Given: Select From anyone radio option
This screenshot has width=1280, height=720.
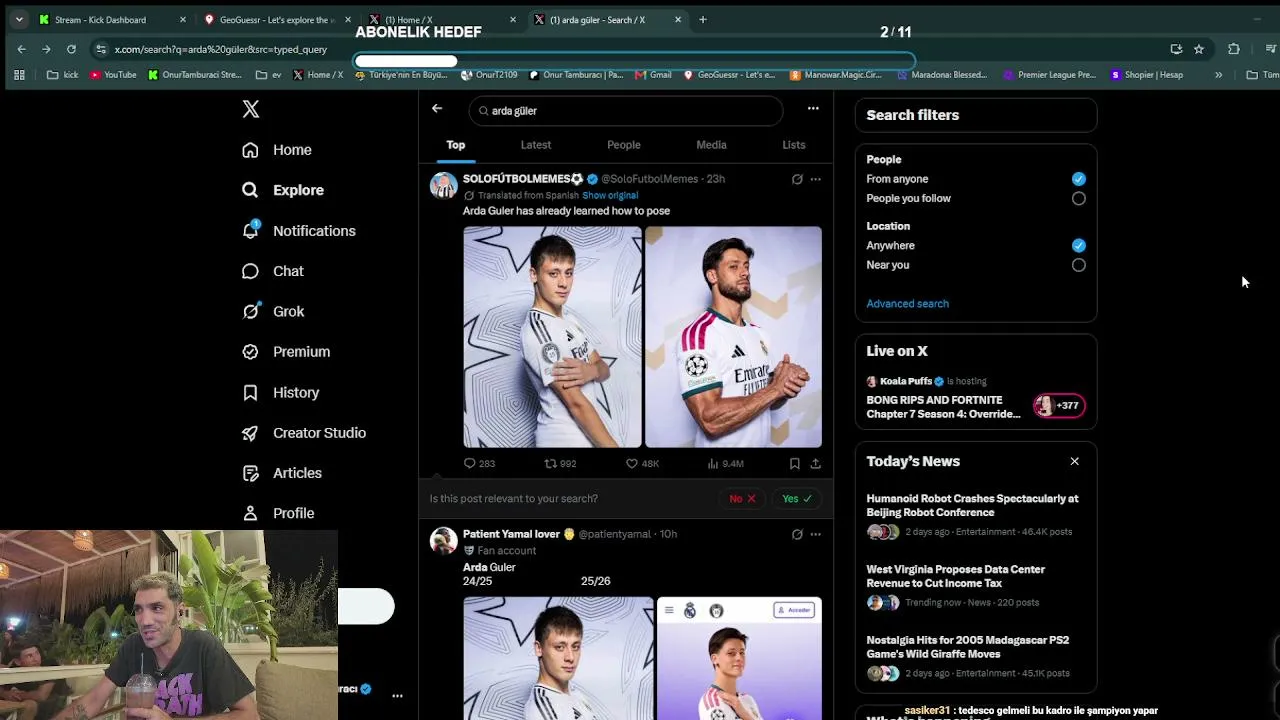Looking at the screenshot, I should click(1078, 179).
